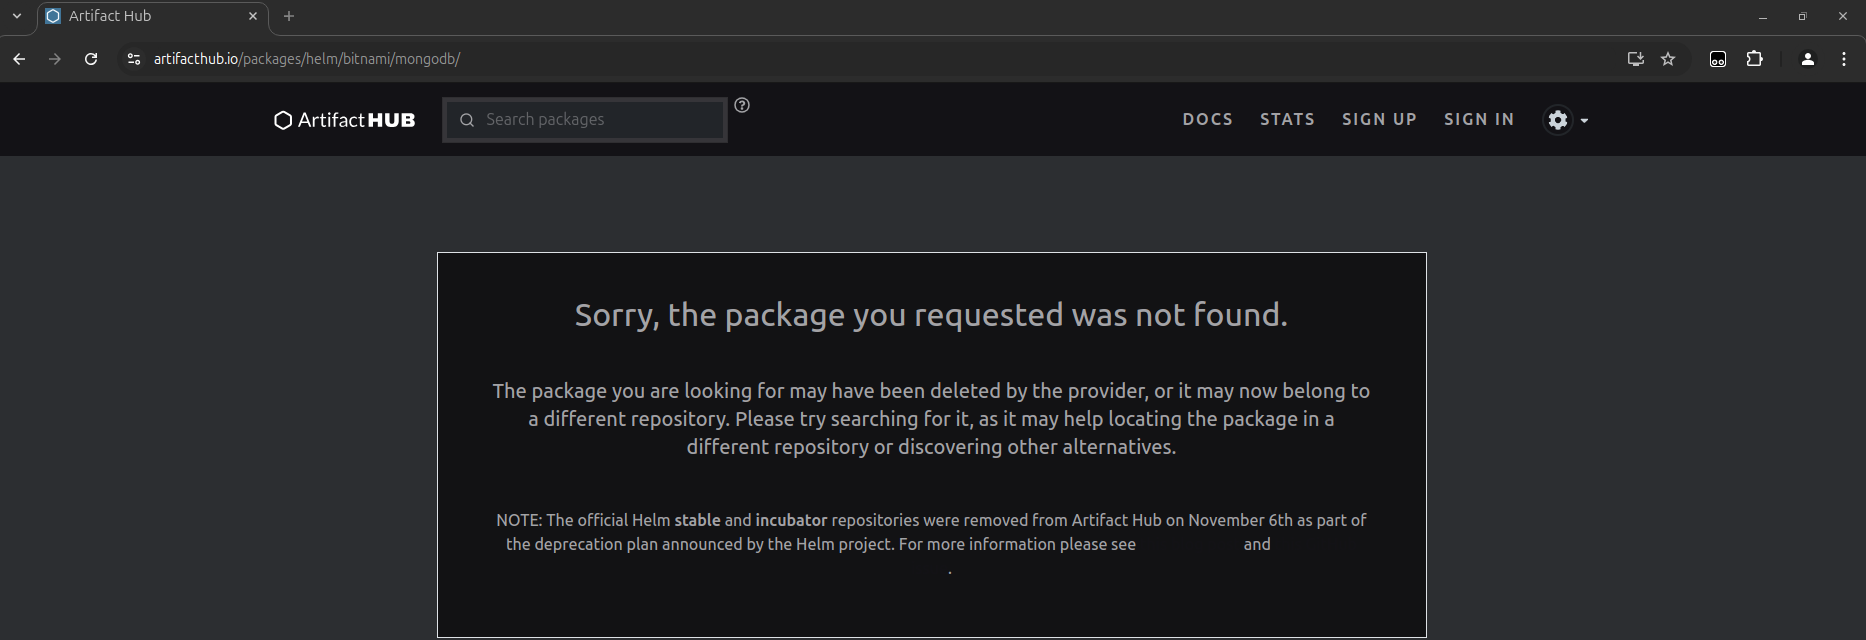This screenshot has width=1866, height=640.
Task: Open the tab search chevron
Action: click(17, 16)
